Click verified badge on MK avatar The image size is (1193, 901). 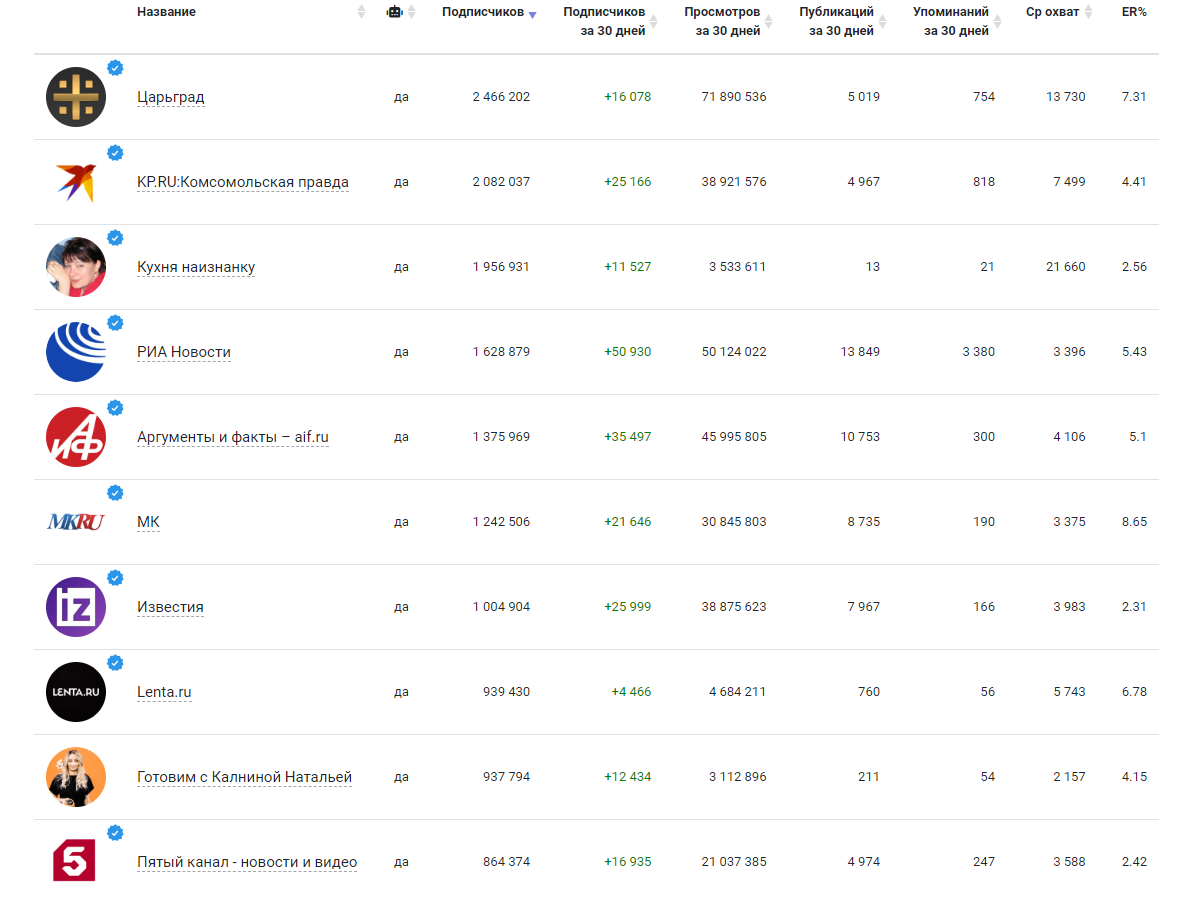115,493
